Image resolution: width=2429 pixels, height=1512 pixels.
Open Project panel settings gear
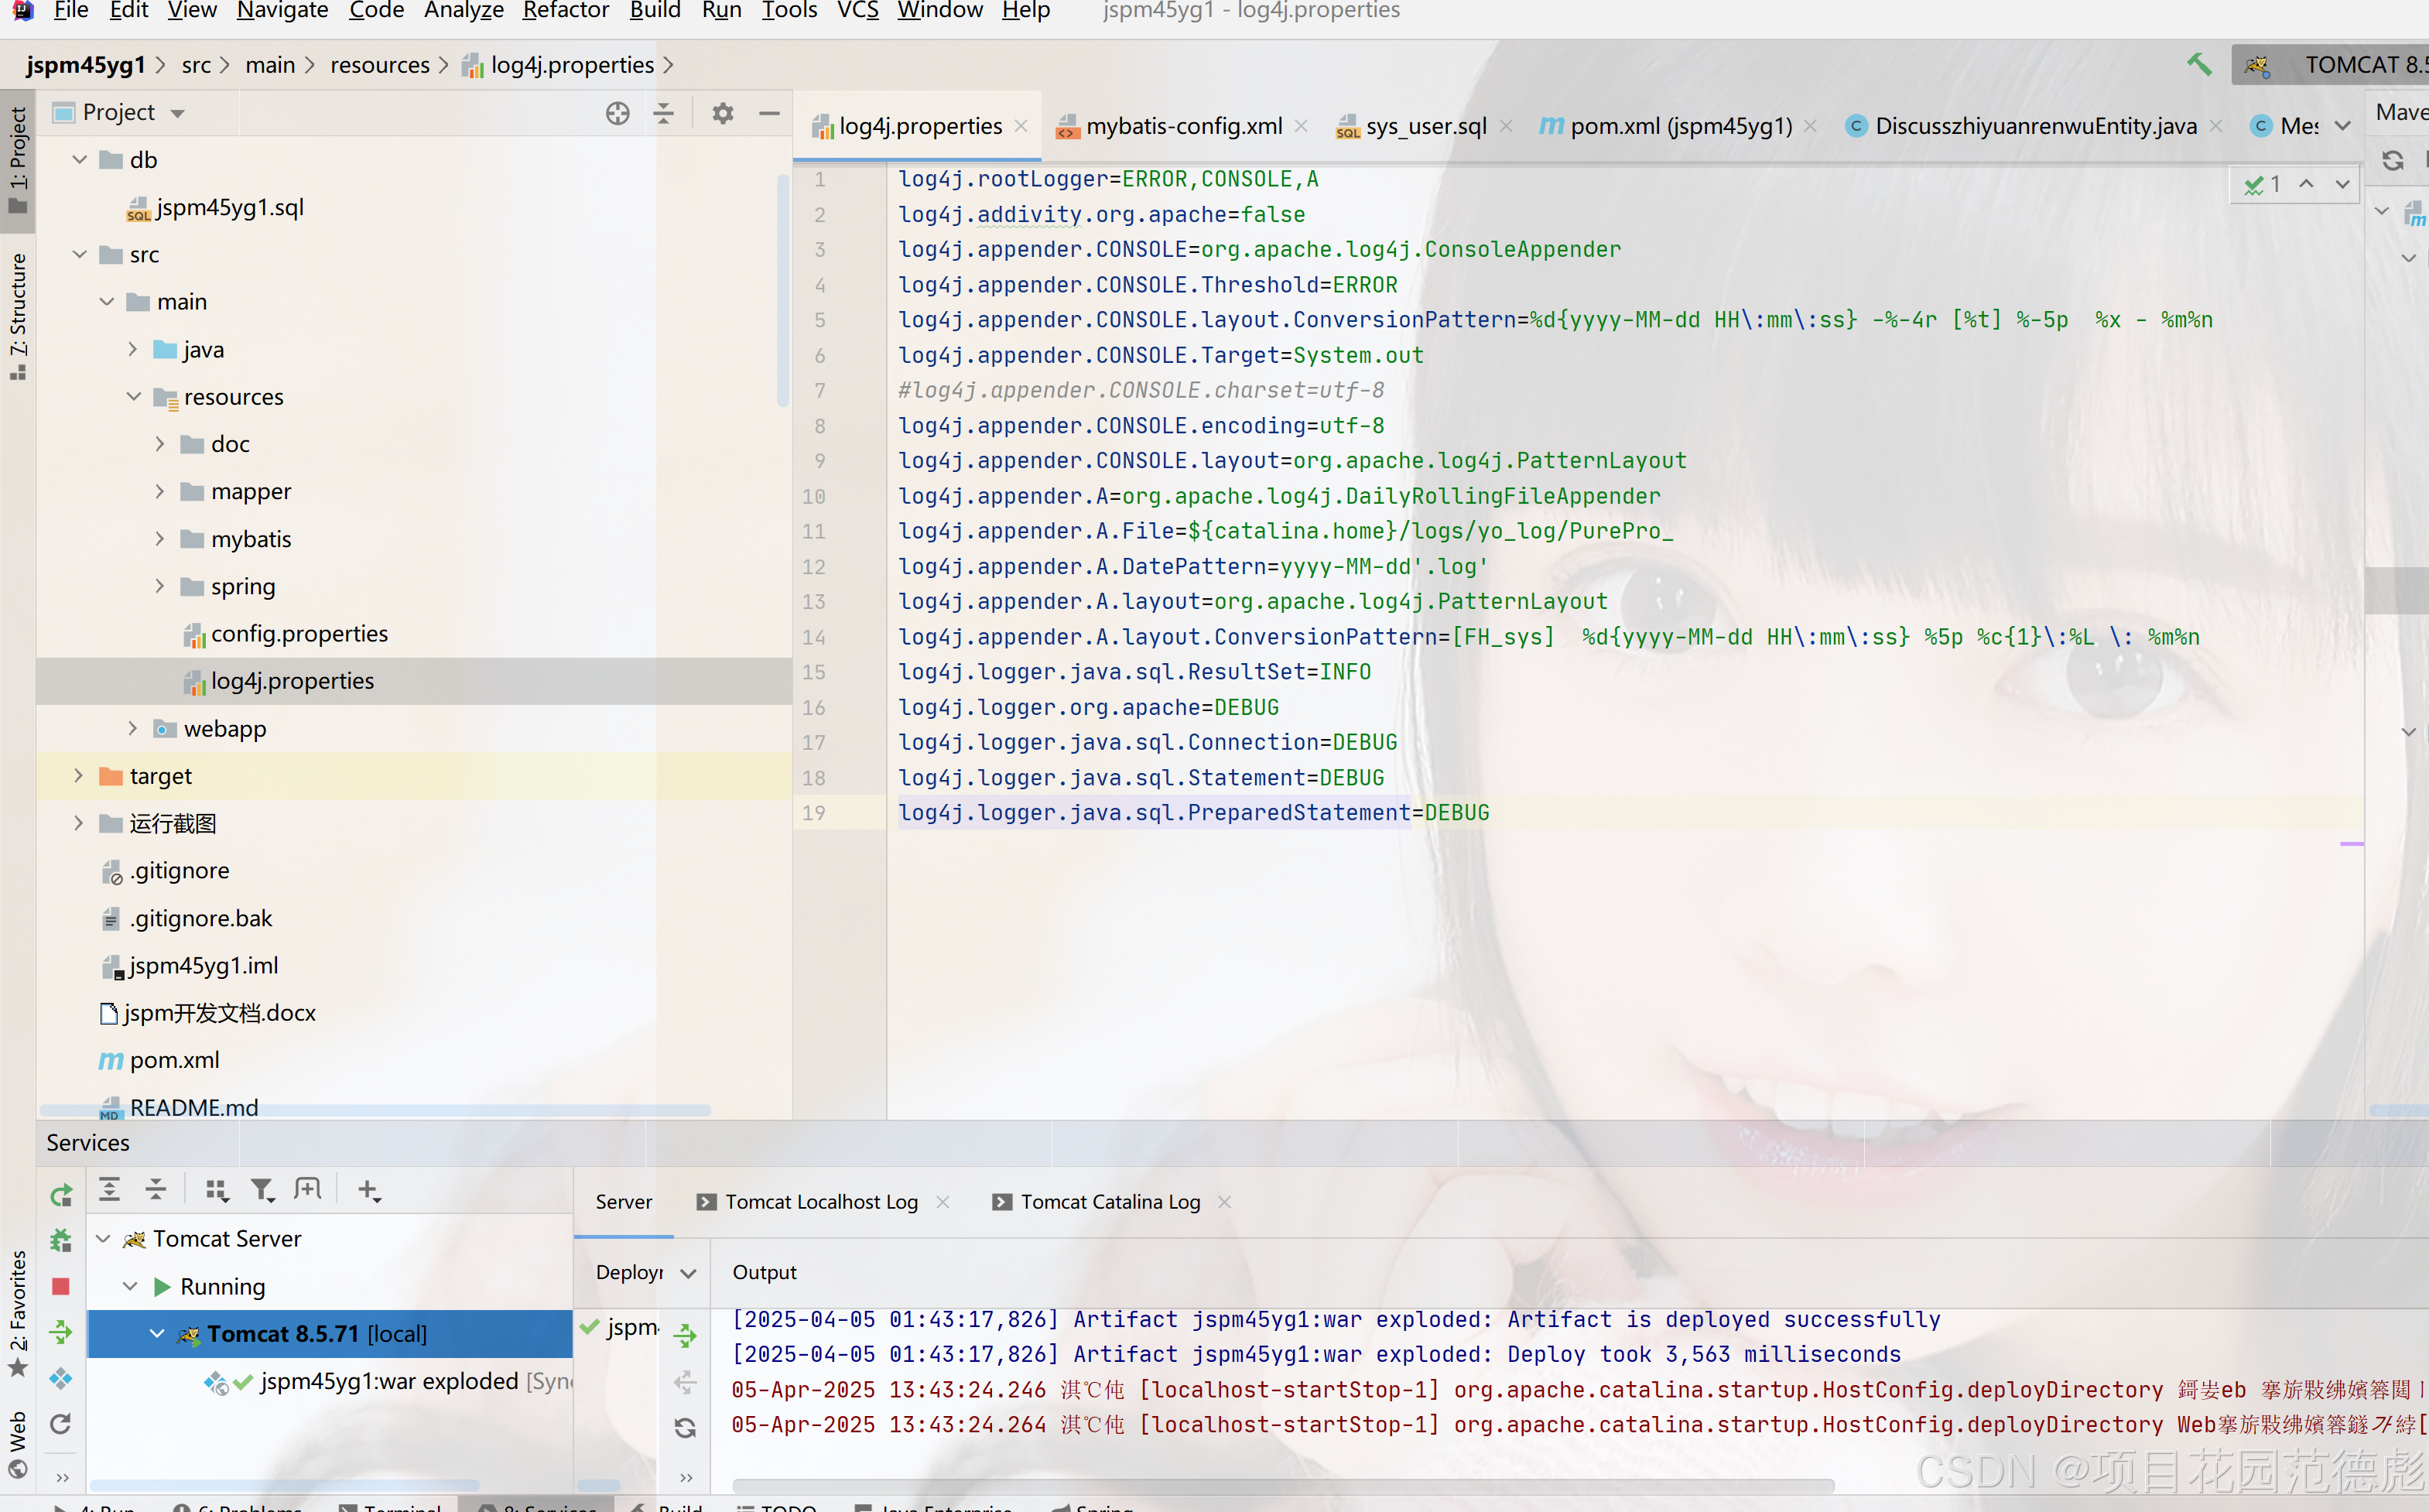[722, 113]
